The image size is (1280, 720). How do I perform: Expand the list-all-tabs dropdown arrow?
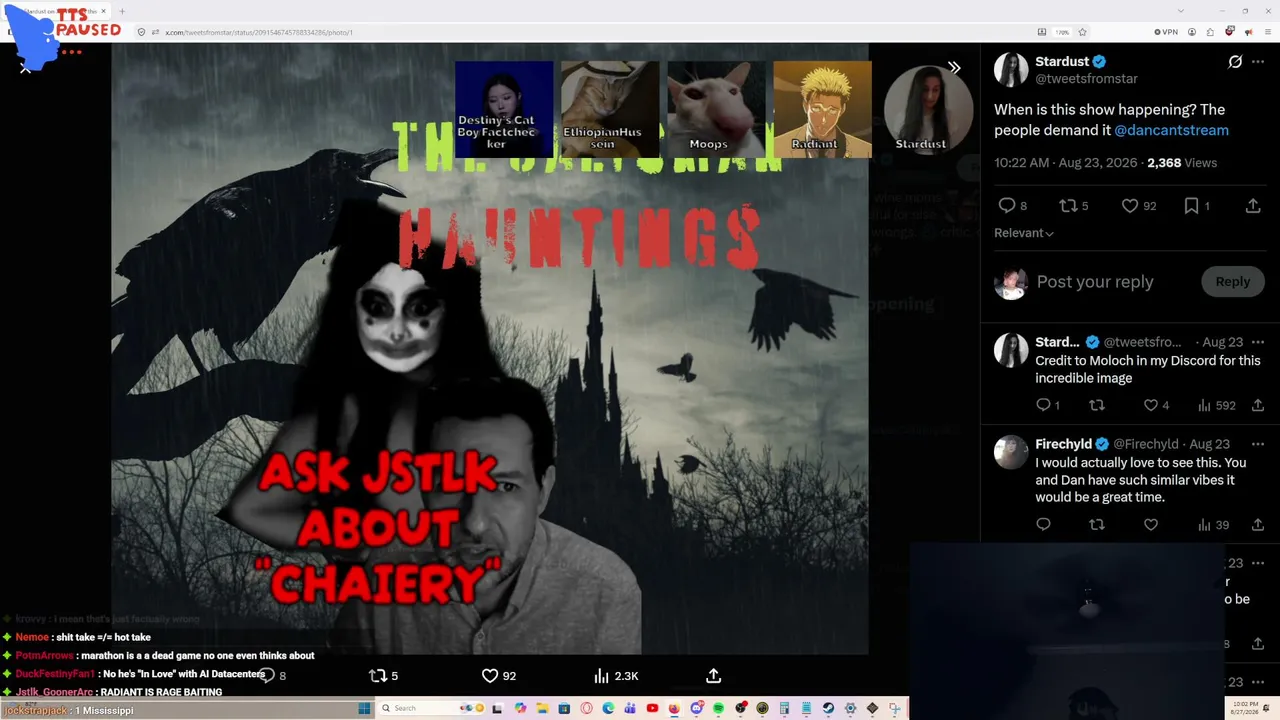click(x=1182, y=12)
